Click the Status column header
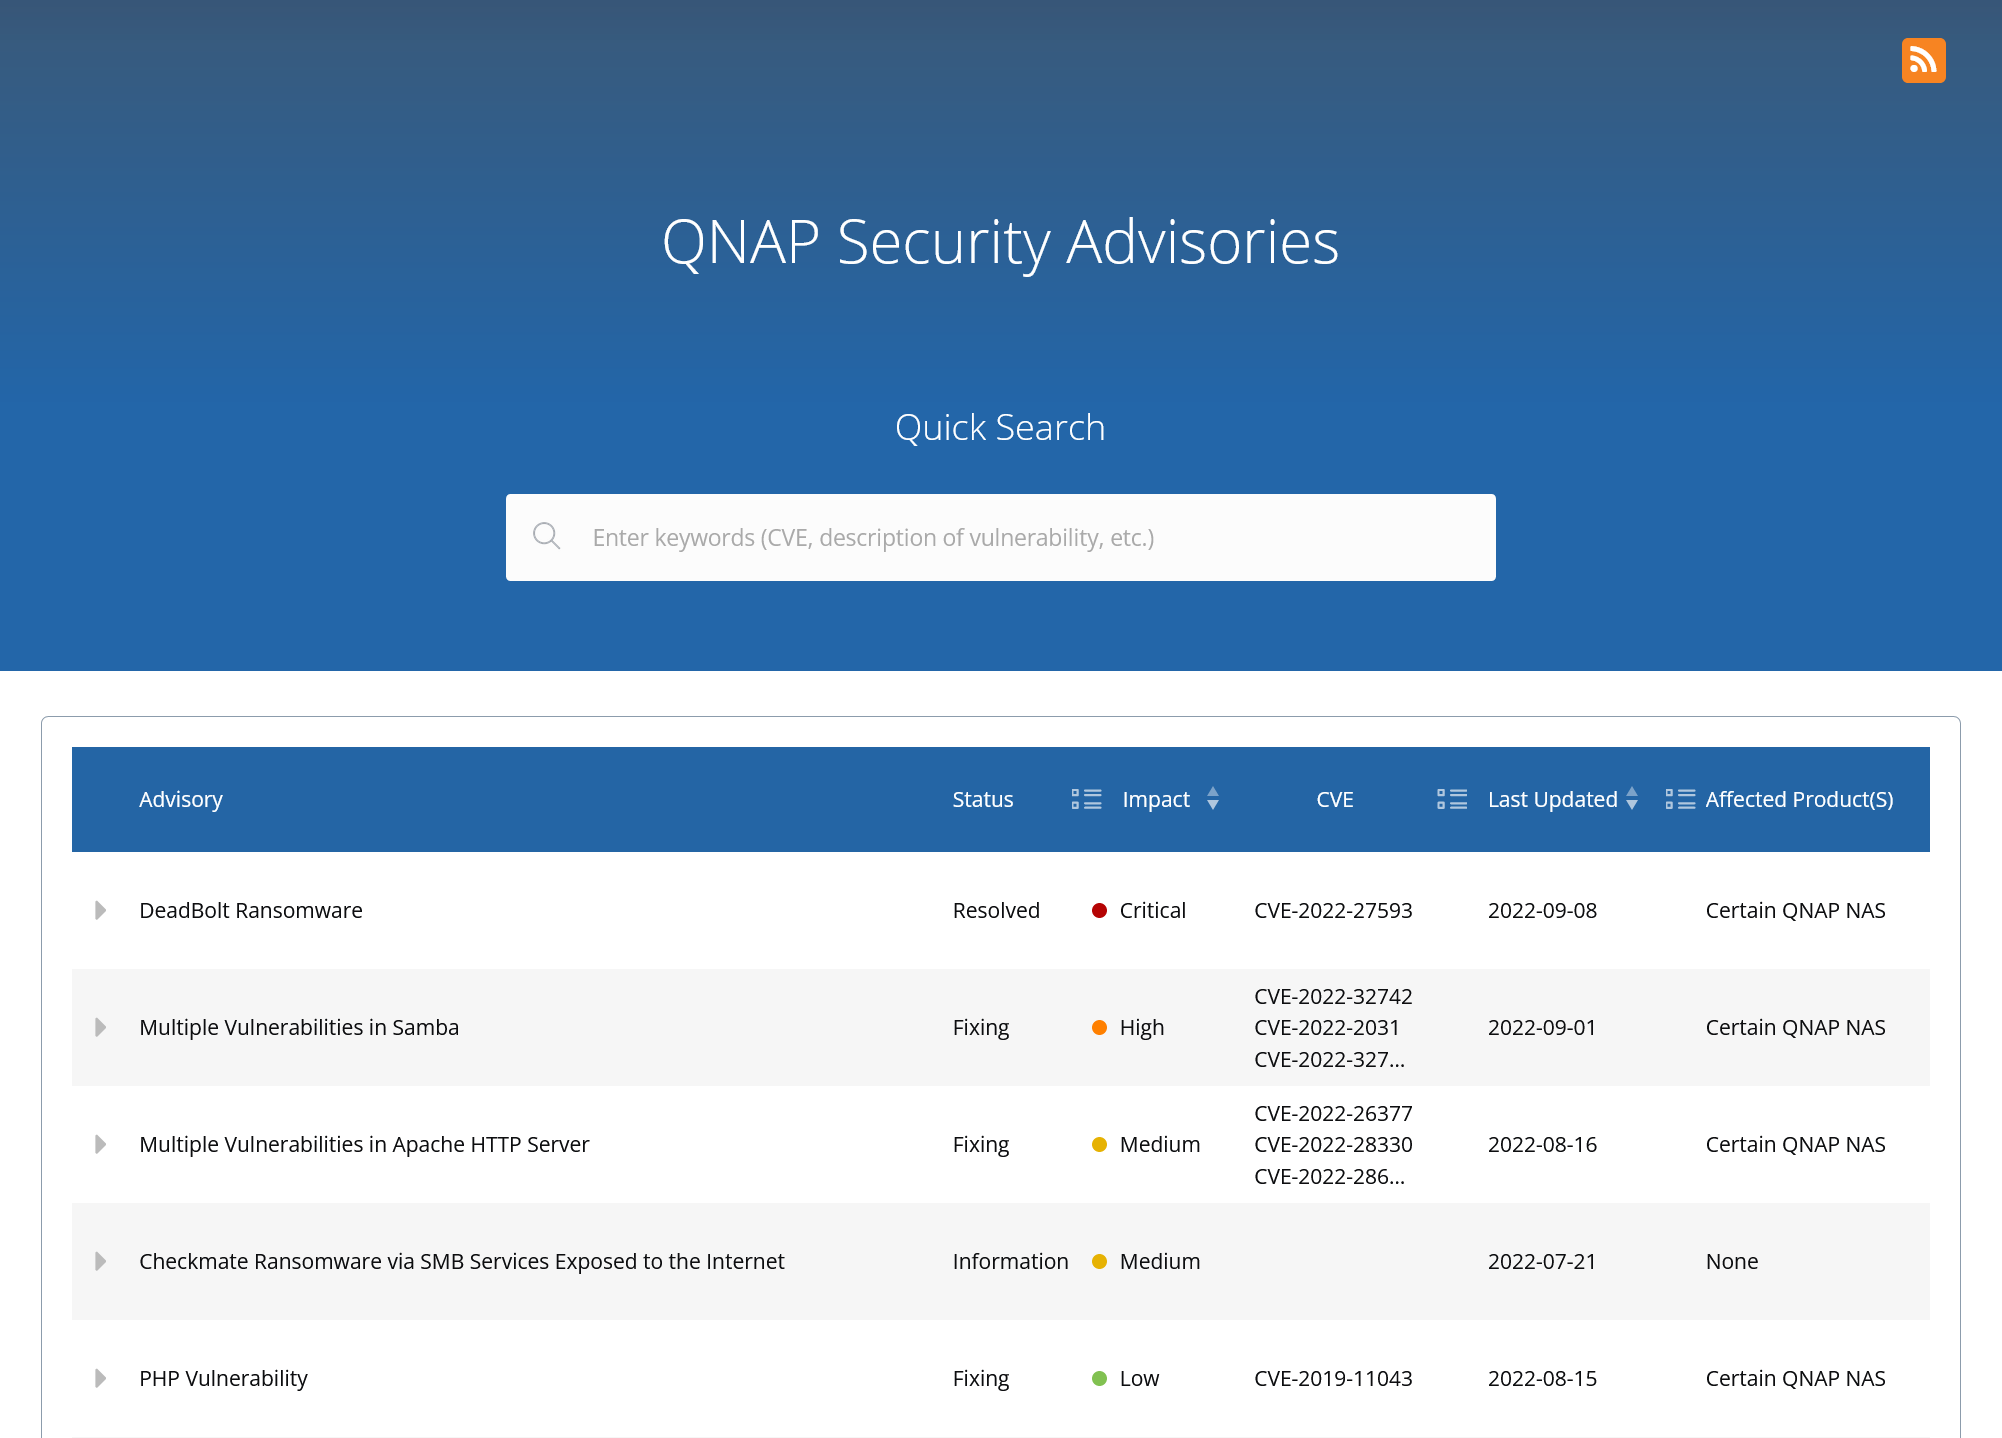This screenshot has height=1438, width=2002. pos(983,799)
